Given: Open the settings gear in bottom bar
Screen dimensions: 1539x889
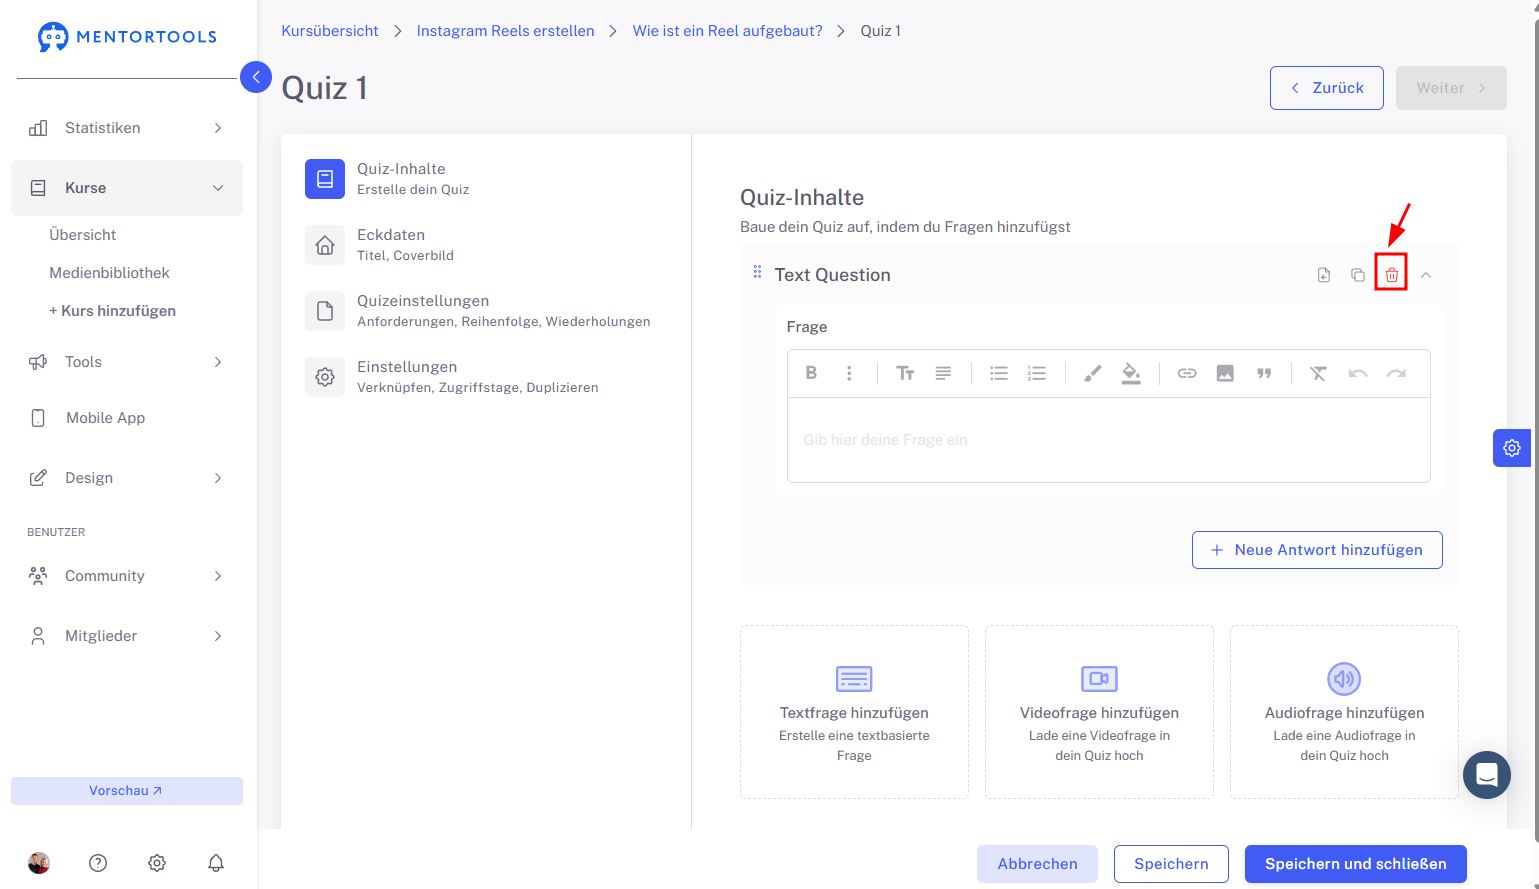Looking at the screenshot, I should click(x=157, y=863).
